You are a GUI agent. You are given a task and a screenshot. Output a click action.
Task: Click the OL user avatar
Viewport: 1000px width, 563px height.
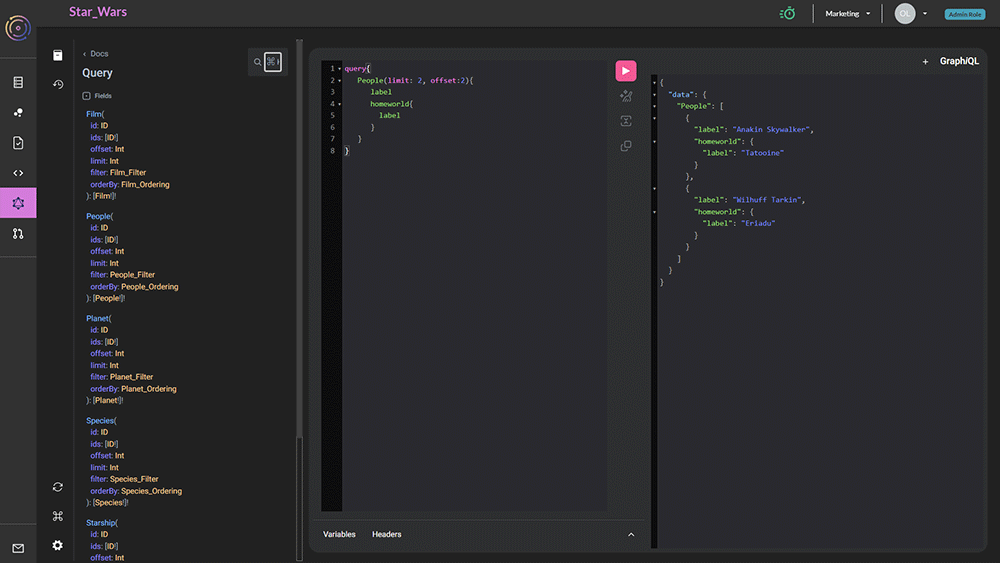click(904, 13)
